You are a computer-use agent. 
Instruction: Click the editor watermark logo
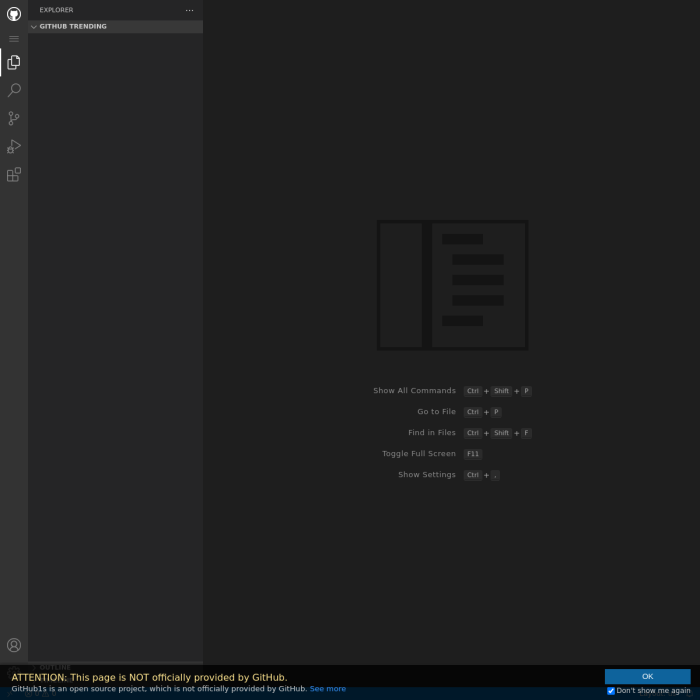point(452,285)
